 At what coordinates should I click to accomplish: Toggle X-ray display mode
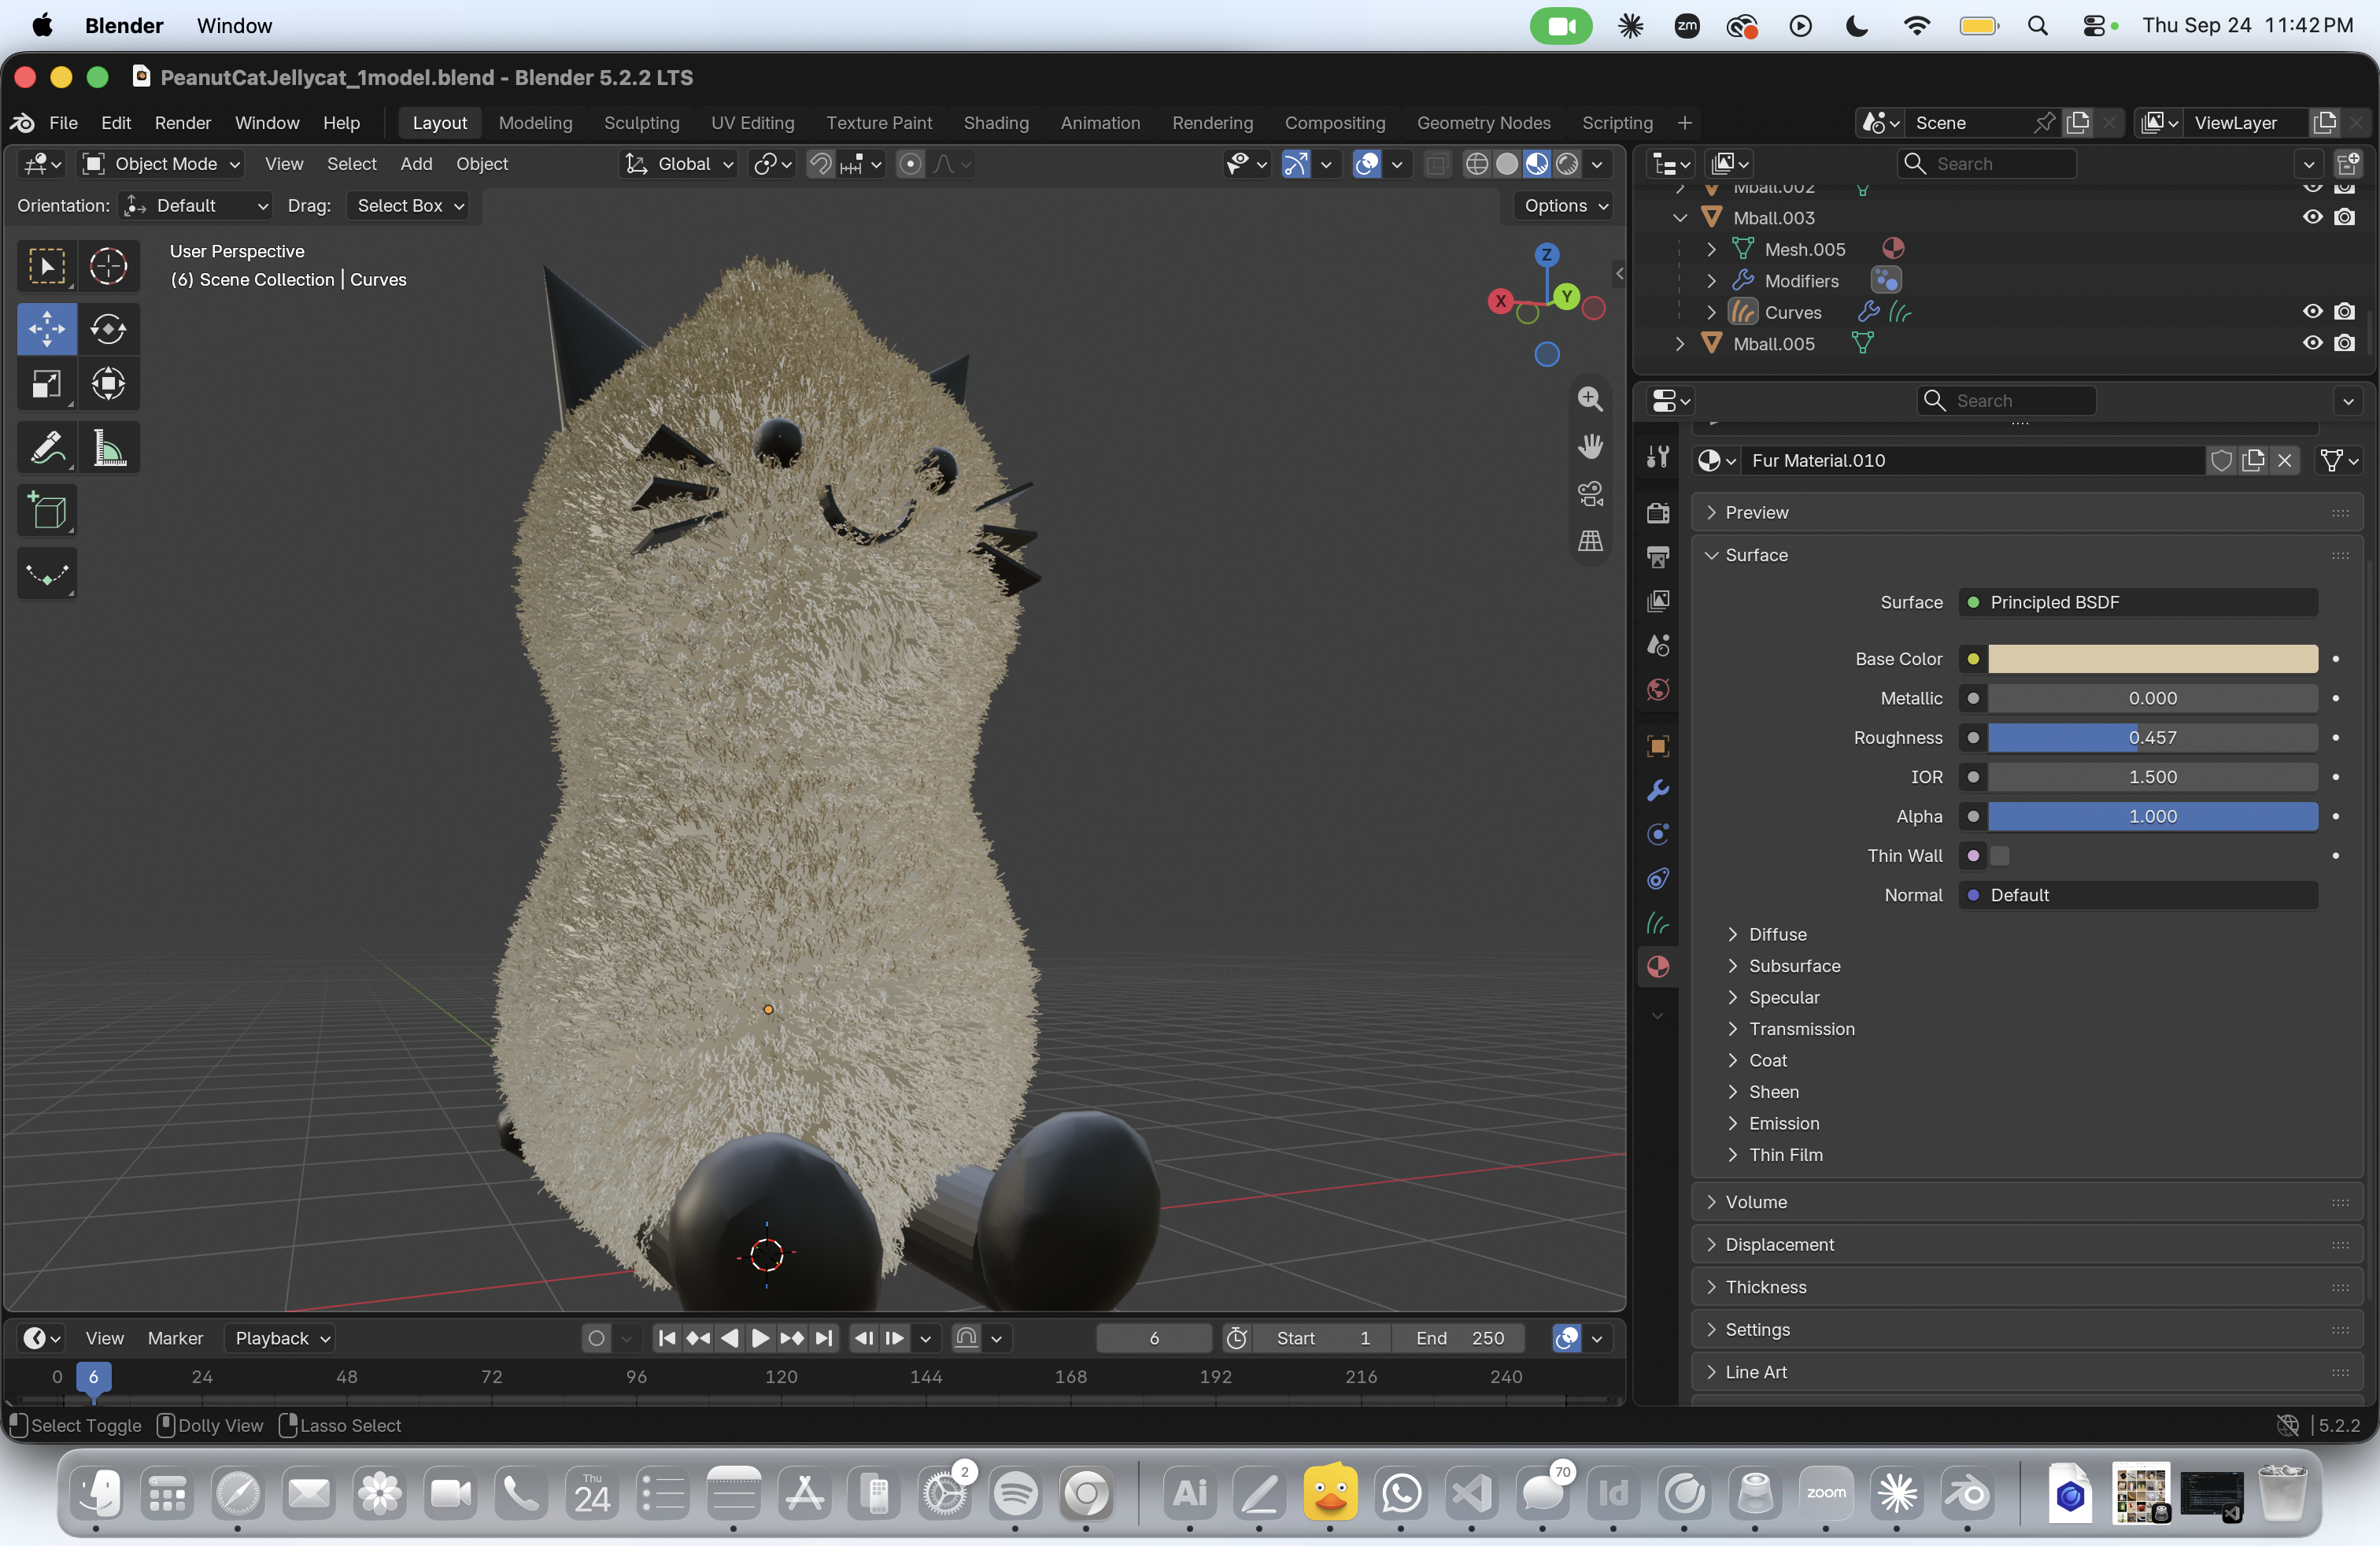[x=1437, y=164]
